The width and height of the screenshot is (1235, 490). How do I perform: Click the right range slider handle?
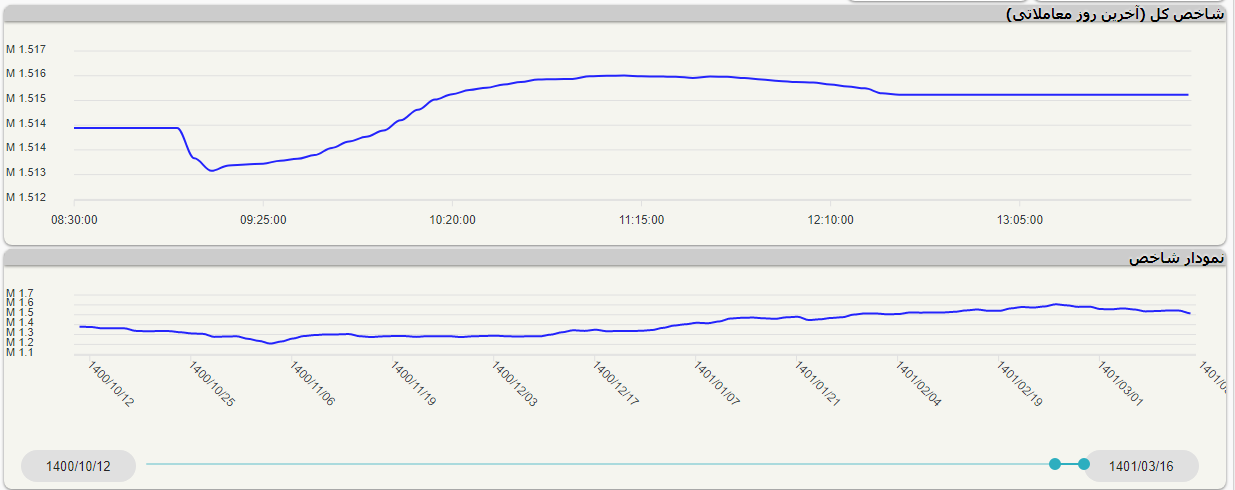coord(1084,464)
